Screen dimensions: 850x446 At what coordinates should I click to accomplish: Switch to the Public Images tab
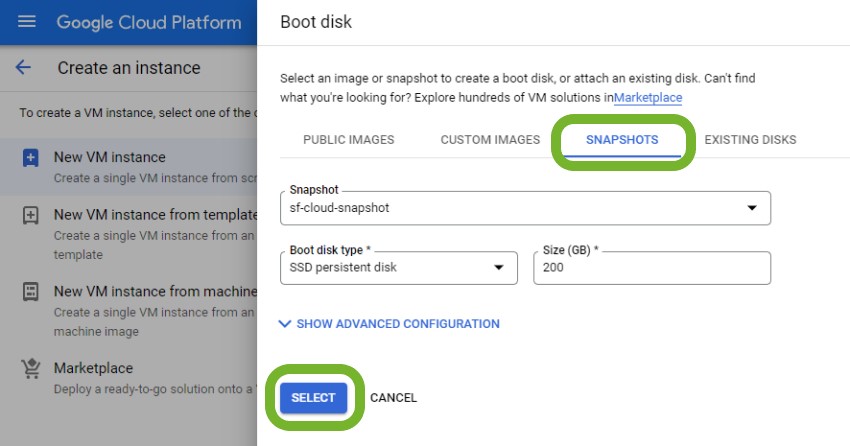(348, 140)
